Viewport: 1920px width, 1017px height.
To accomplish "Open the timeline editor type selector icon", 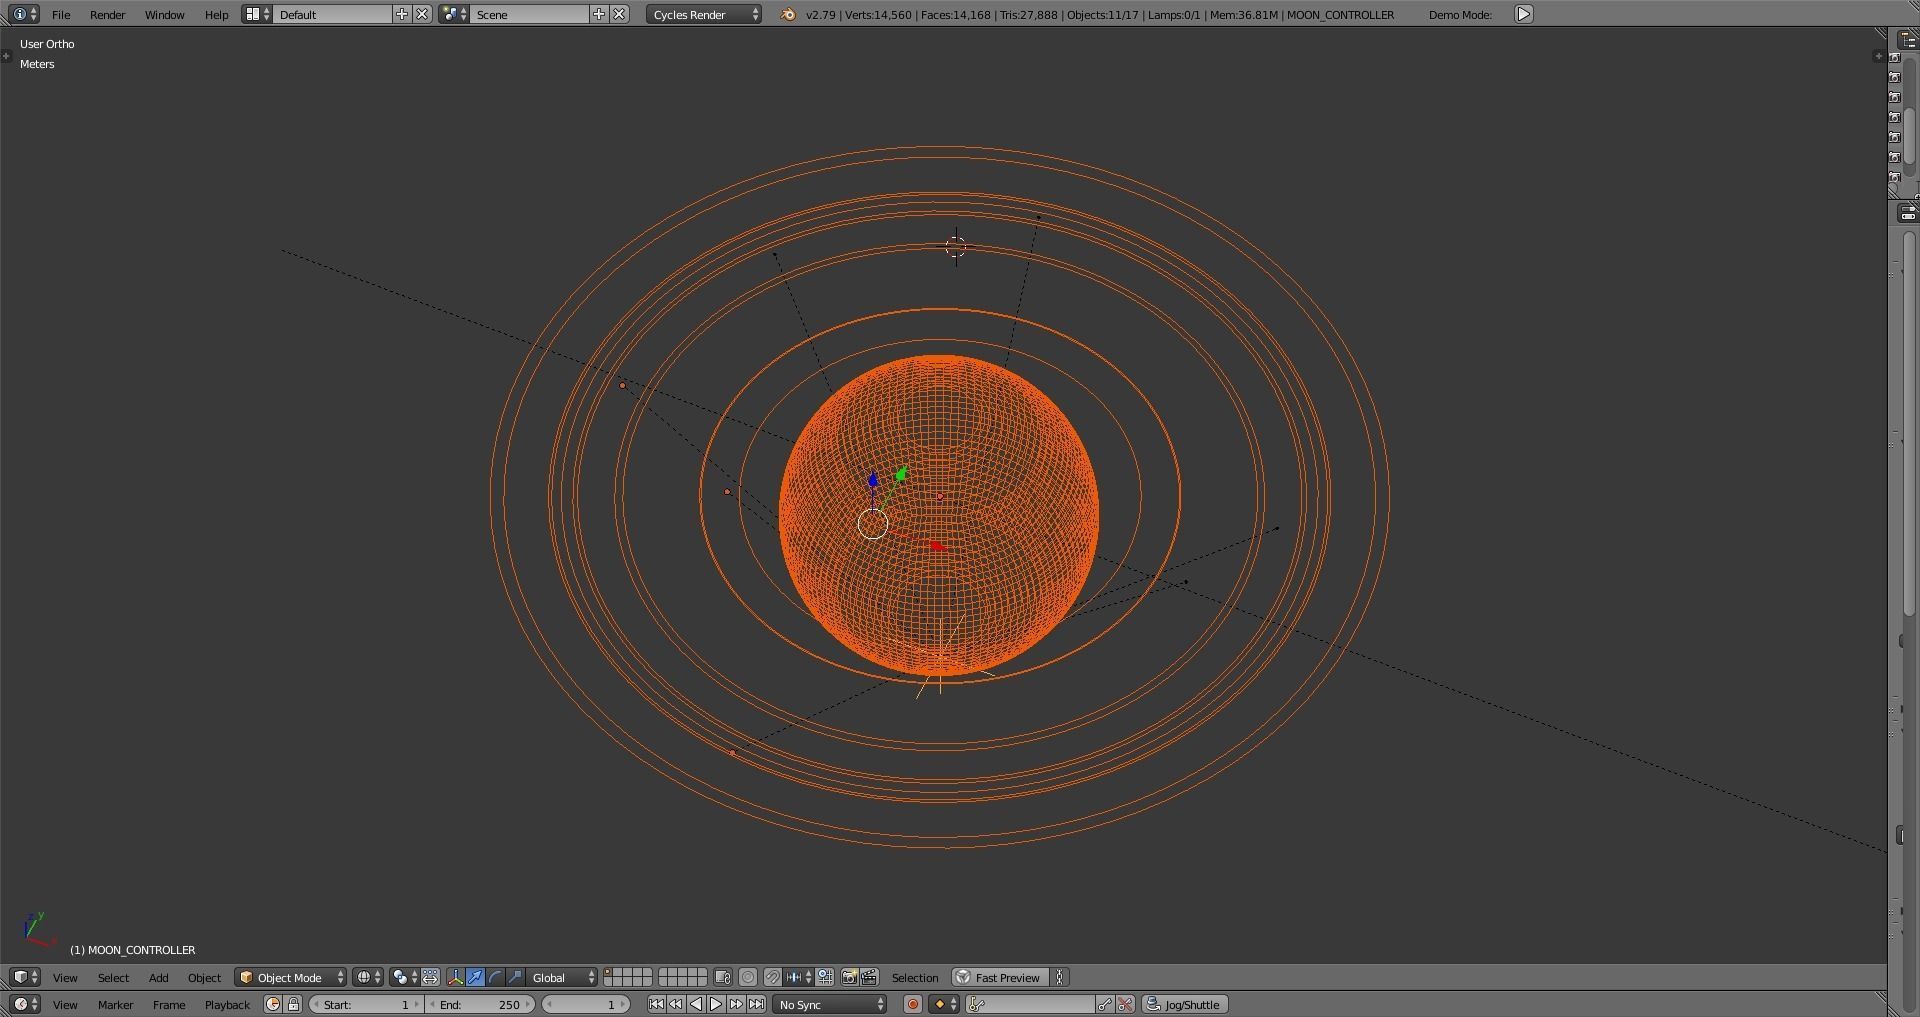I will pos(21,1004).
